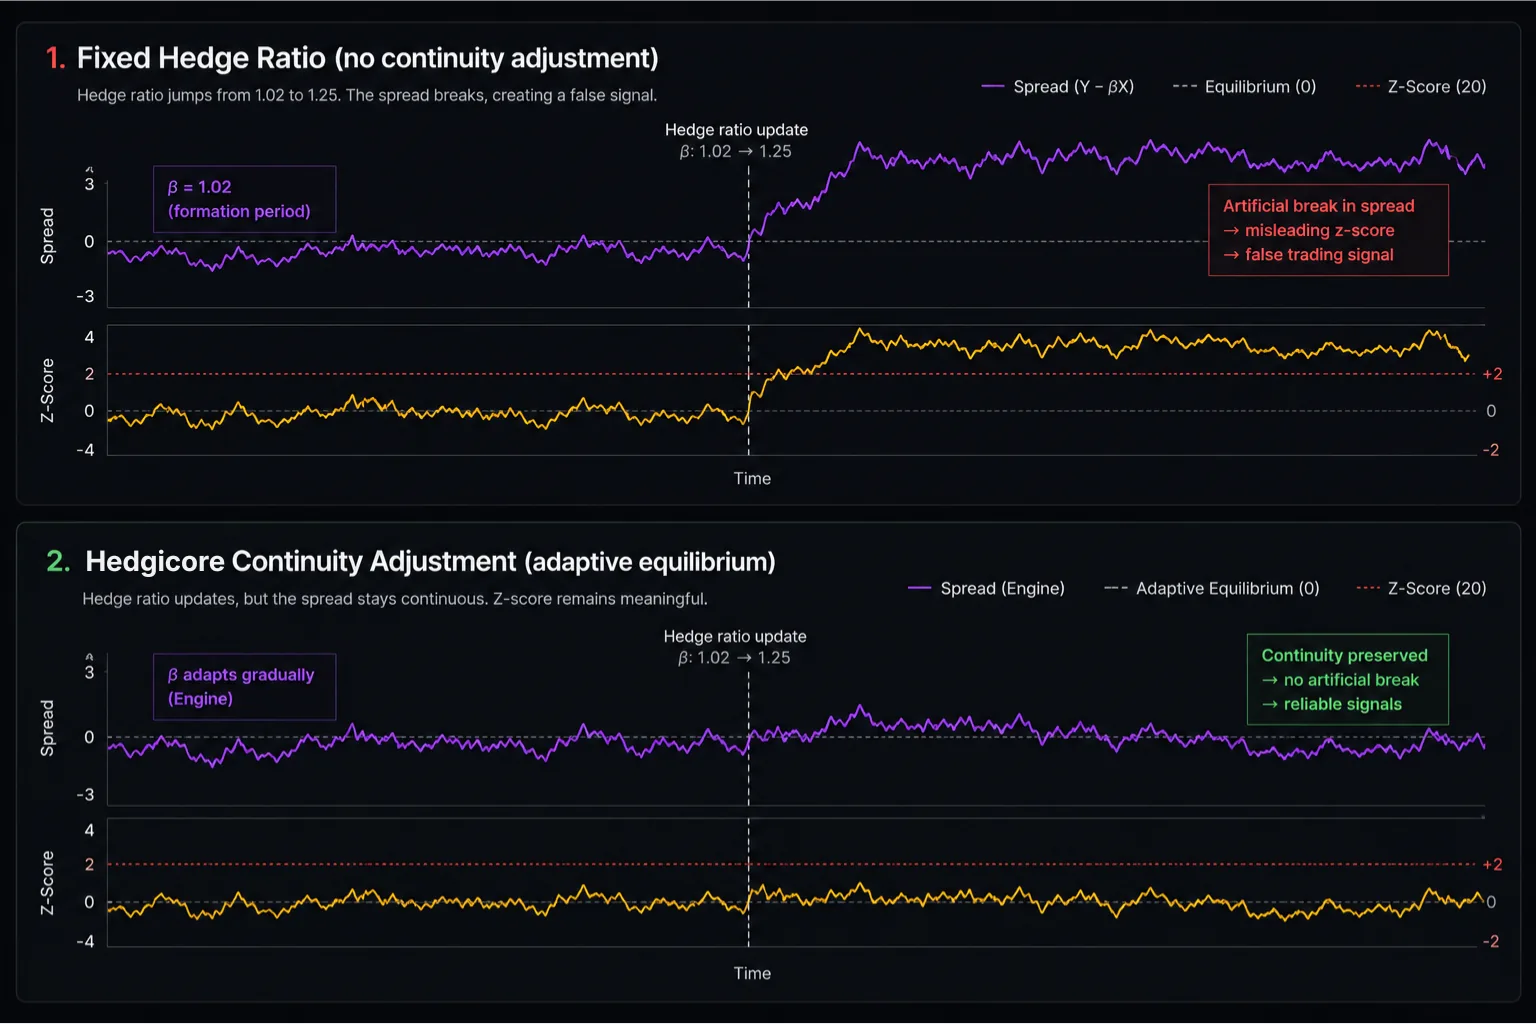Click the 'Z-Score' y-axis title in Hedgicore panel
1536x1024 pixels.
coord(47,883)
